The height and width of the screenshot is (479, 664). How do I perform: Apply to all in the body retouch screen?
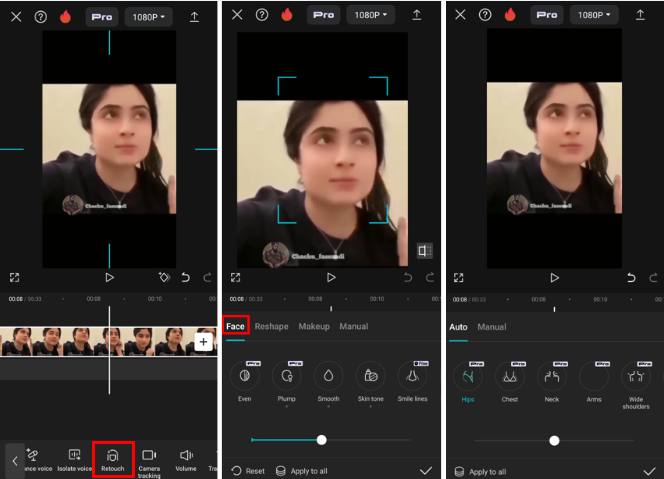click(480, 472)
